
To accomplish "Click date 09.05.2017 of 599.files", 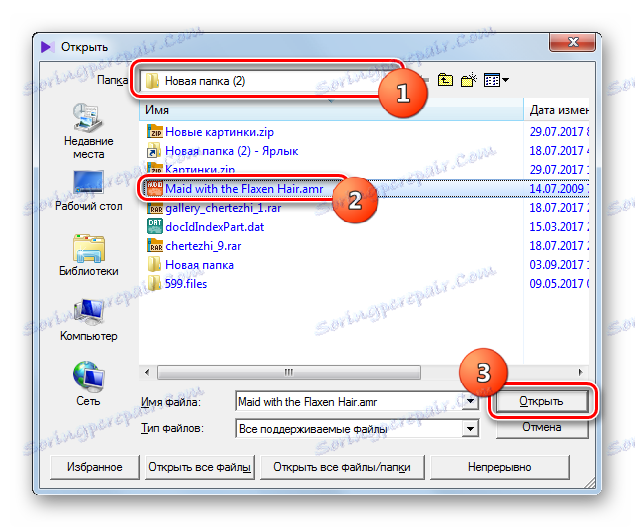I will tap(559, 284).
